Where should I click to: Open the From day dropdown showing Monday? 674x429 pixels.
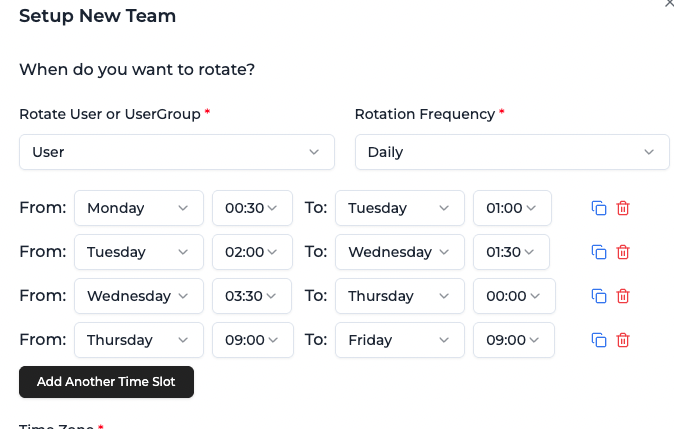point(138,208)
